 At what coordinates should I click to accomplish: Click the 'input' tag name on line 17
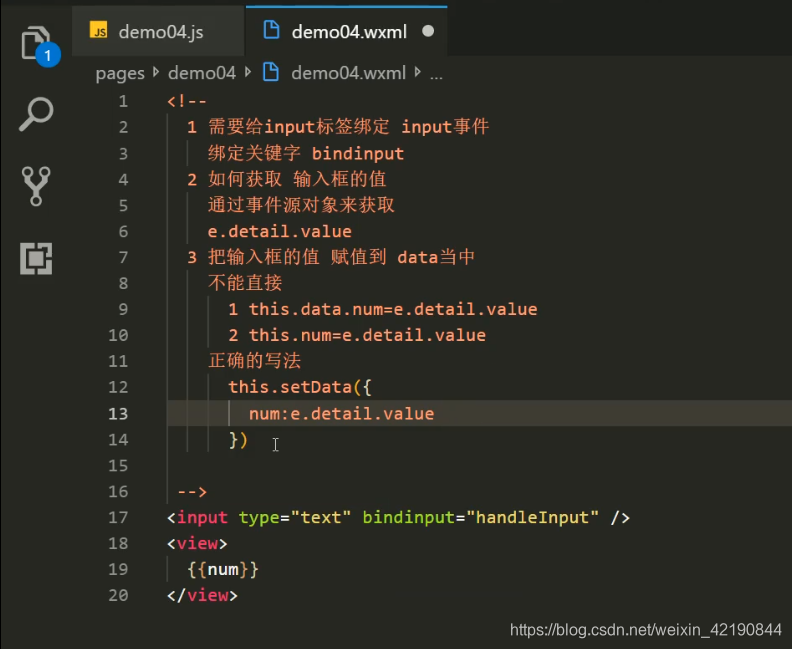[202, 518]
